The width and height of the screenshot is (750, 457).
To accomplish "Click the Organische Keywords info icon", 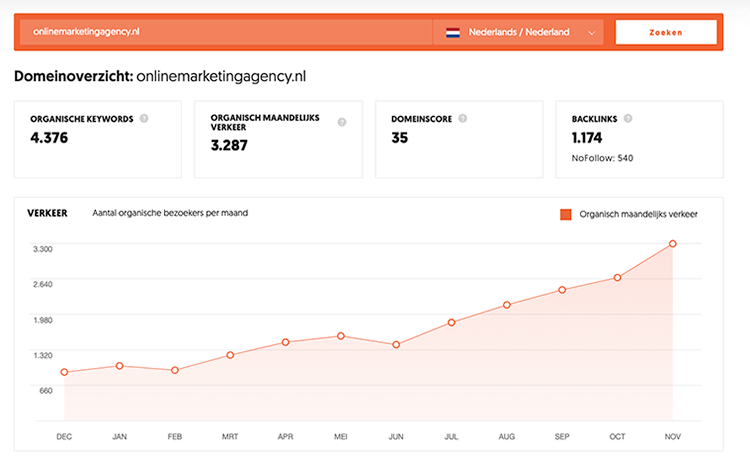I will click(144, 118).
